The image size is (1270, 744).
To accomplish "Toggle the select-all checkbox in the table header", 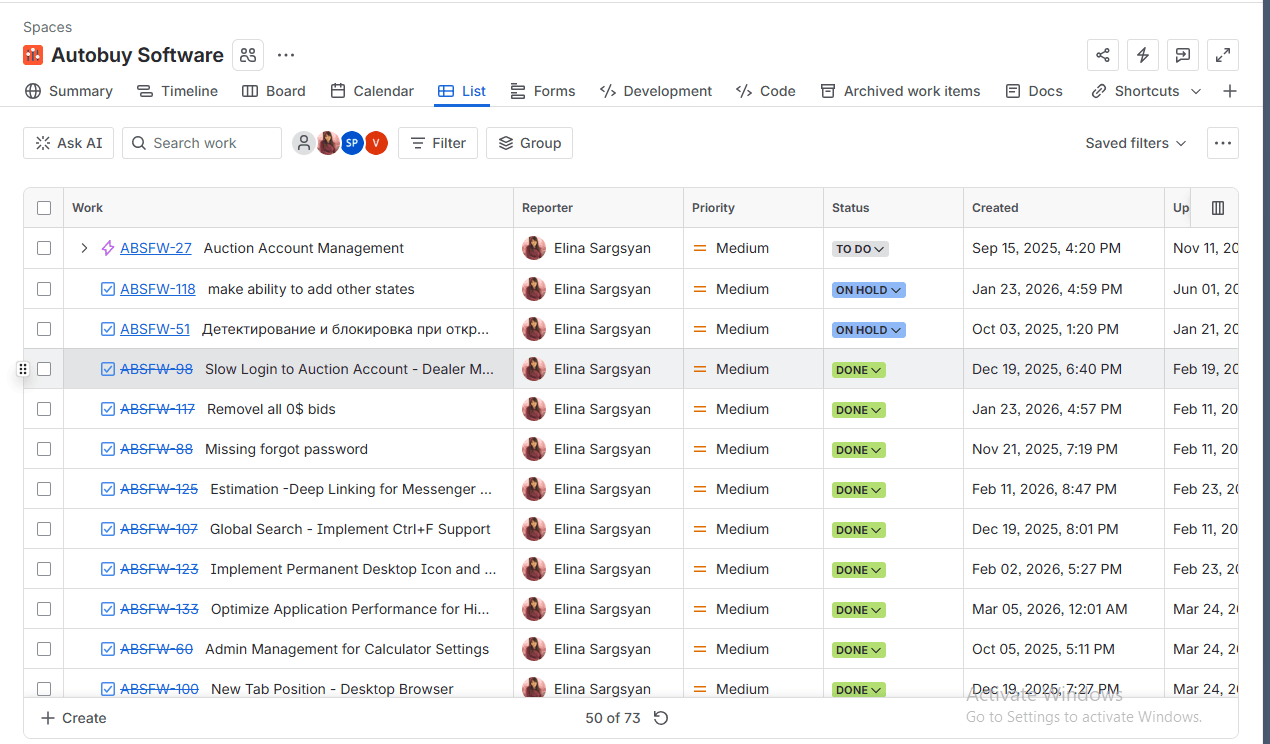I will click(x=44, y=208).
